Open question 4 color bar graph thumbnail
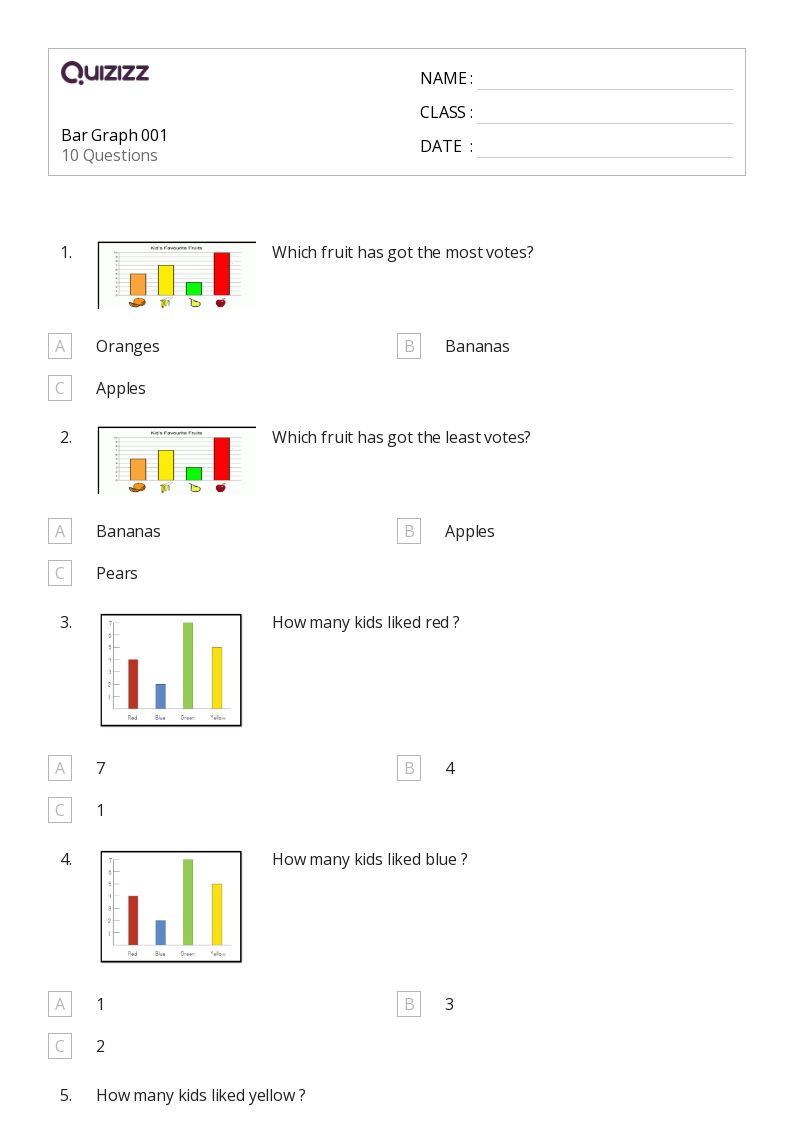The width and height of the screenshot is (794, 1123). point(171,906)
